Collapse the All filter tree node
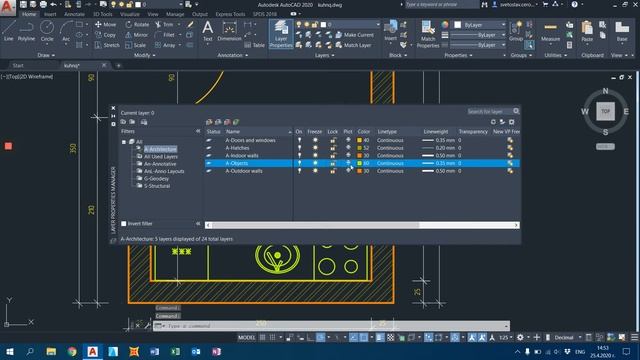The height and width of the screenshot is (360, 640). (124, 142)
